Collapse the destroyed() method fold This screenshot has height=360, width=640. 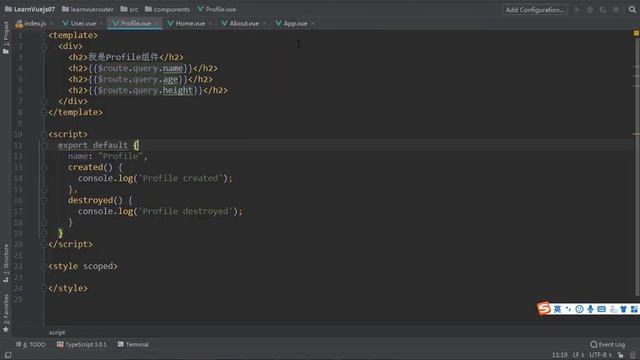coord(44,200)
